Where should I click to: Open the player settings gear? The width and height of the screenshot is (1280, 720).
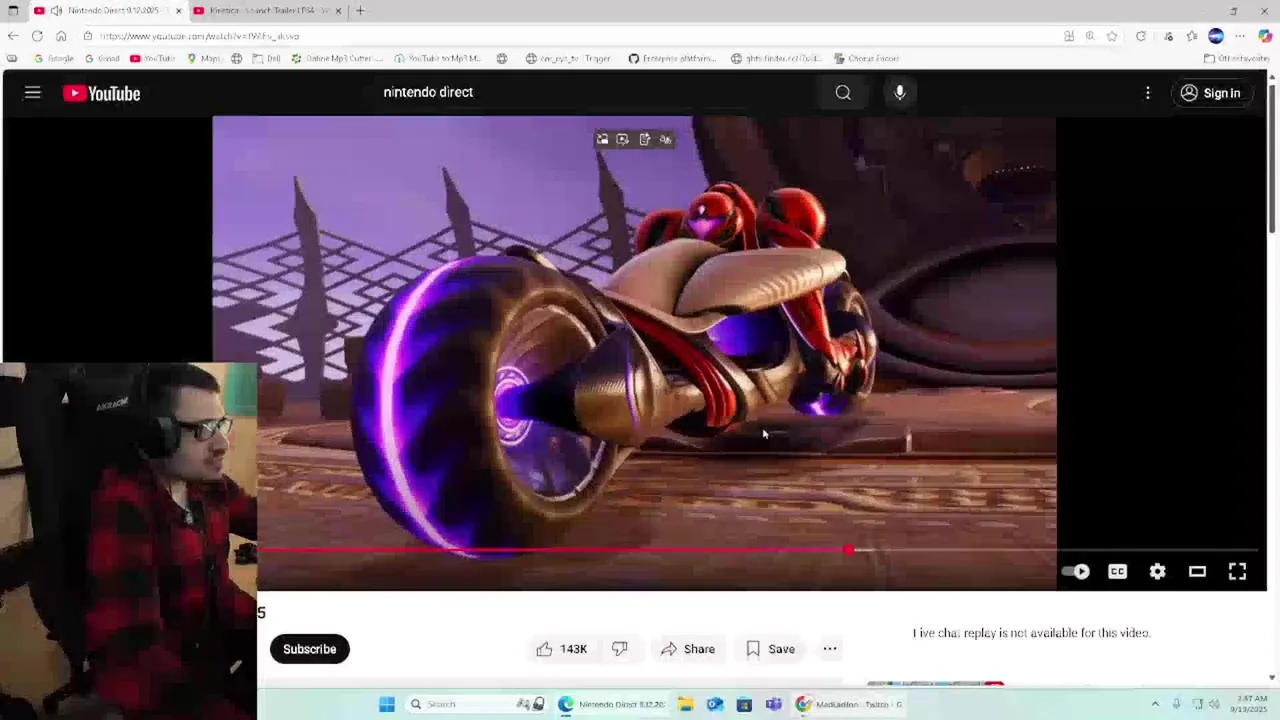[1157, 571]
